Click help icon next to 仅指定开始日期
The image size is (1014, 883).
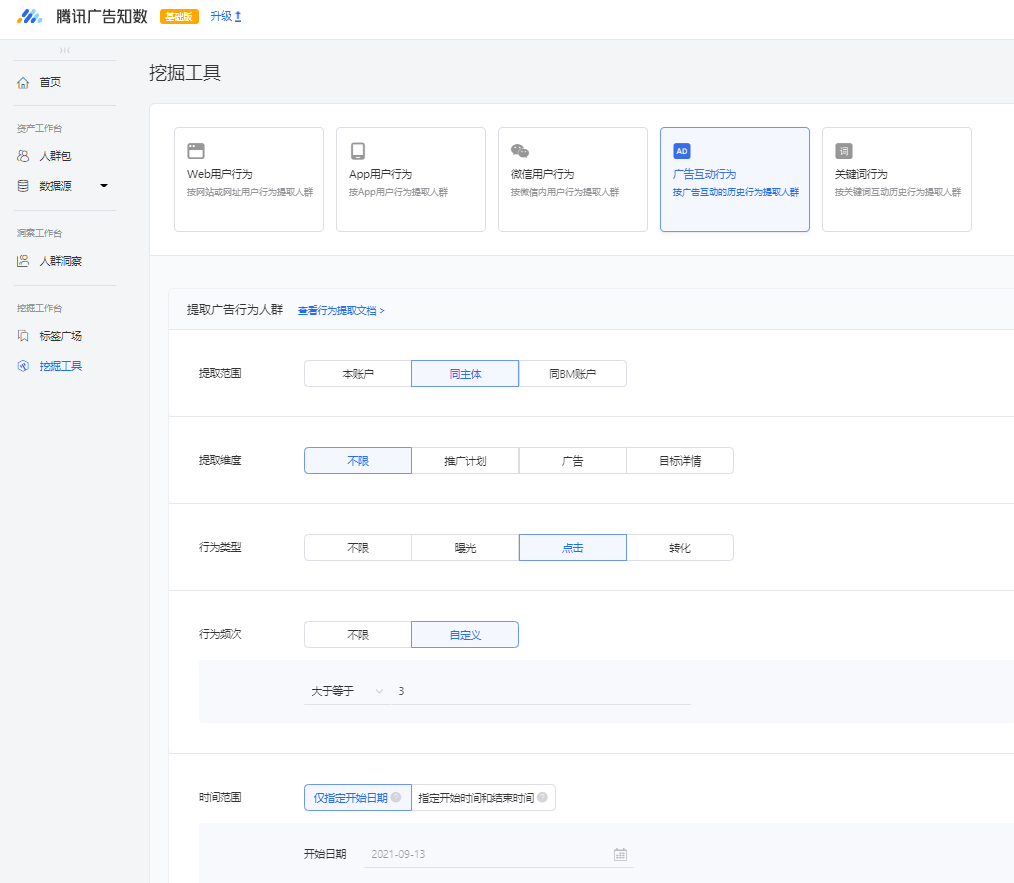coord(396,797)
